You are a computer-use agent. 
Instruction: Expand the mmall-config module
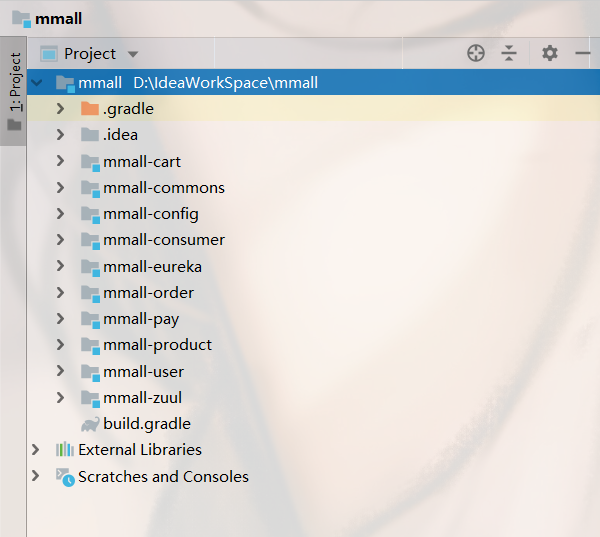60,214
